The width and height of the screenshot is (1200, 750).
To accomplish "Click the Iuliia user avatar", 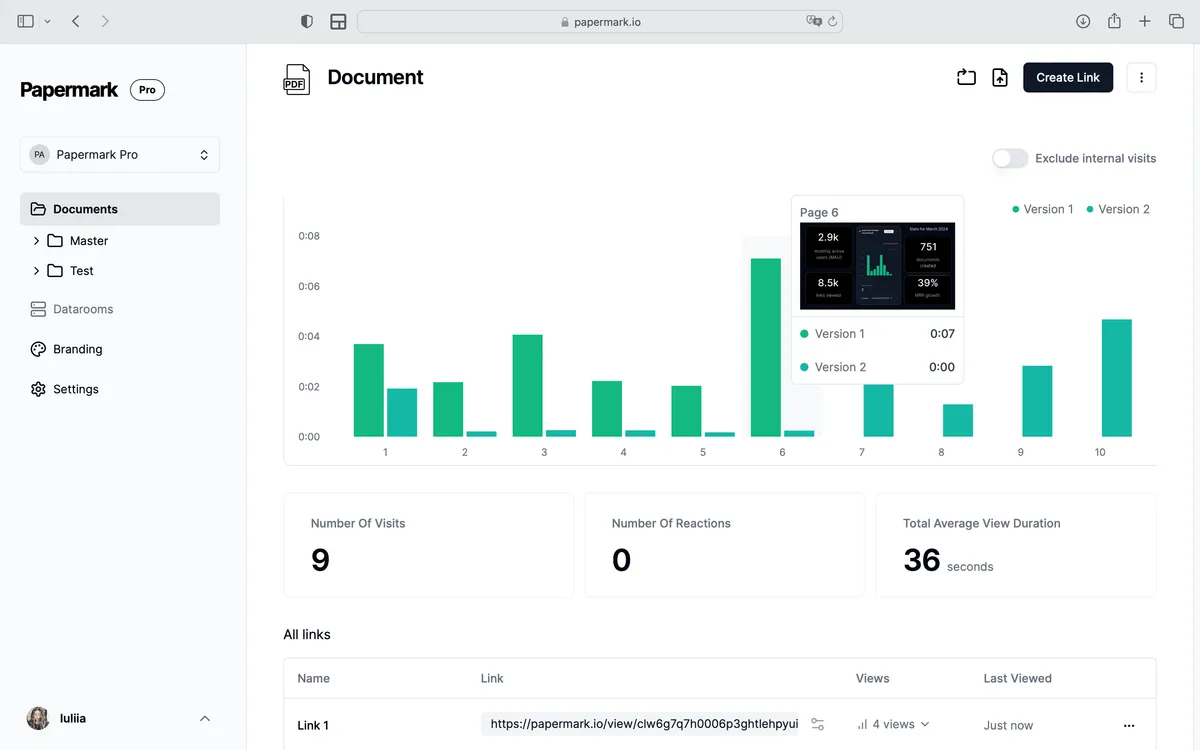I will pos(38,718).
